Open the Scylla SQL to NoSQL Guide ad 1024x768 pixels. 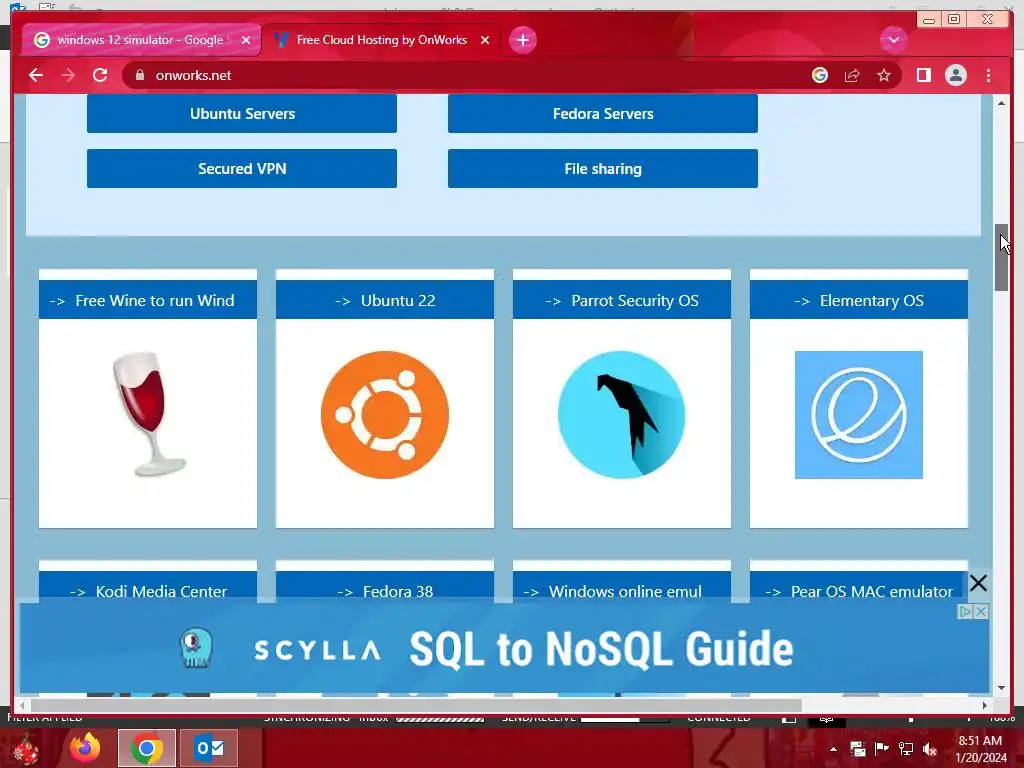(504, 648)
